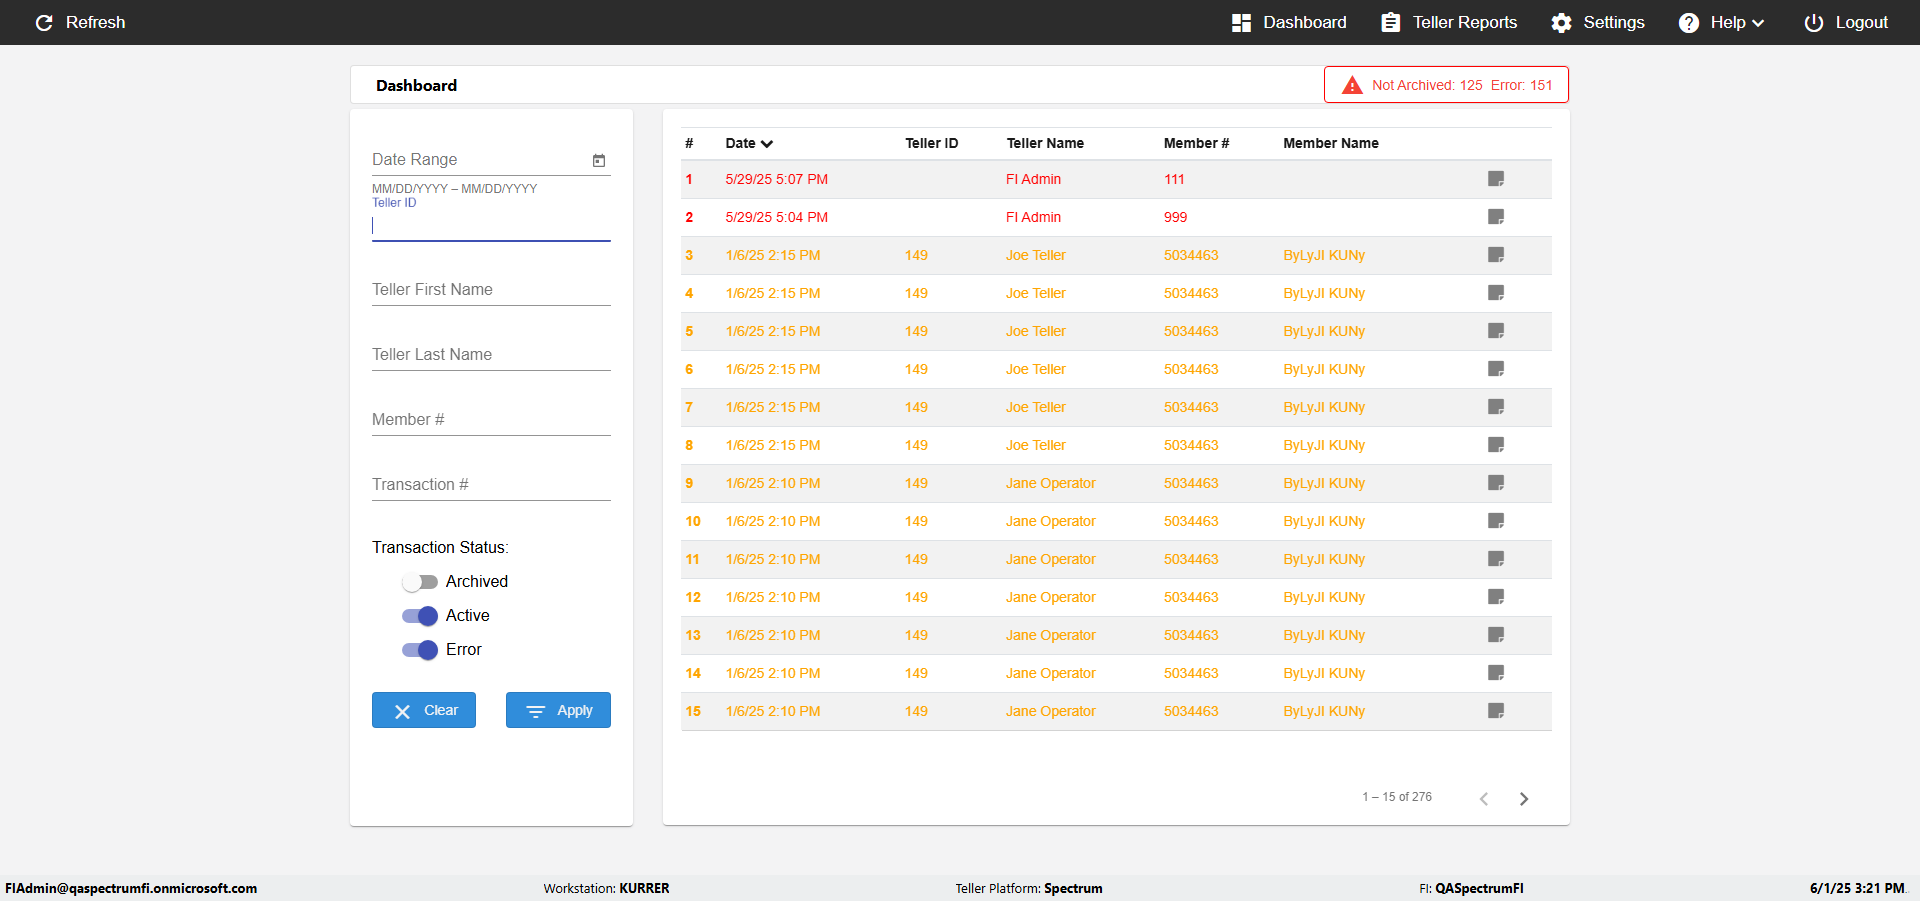The image size is (1920, 901).
Task: Open Teller Reports from top menu
Action: (1449, 22)
